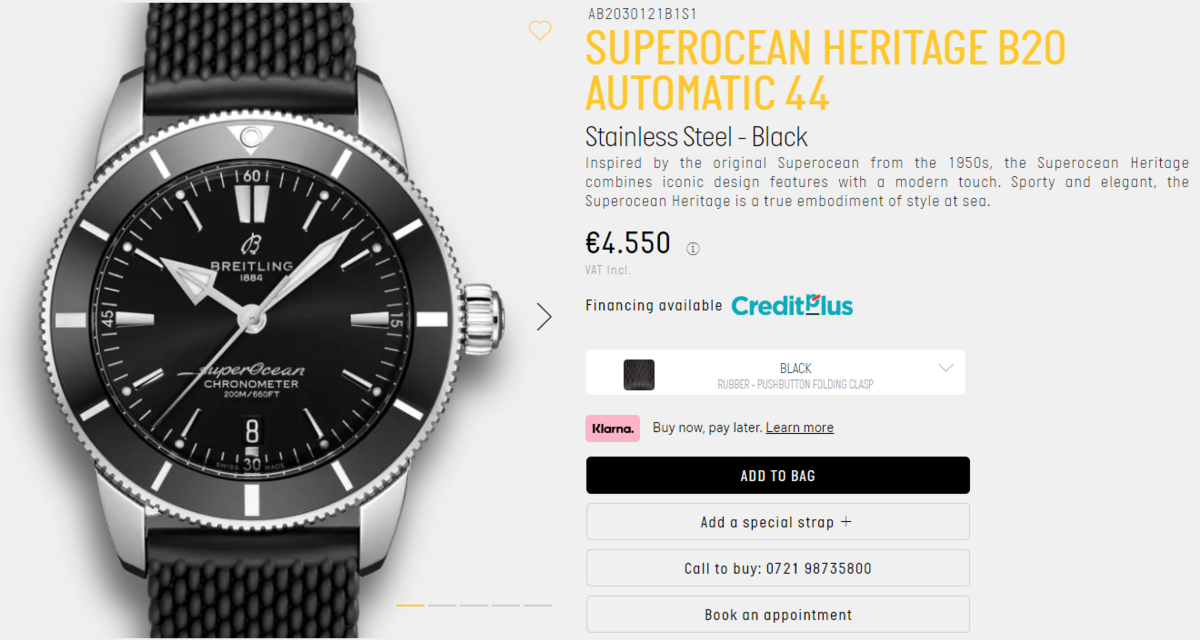Viewport: 1200px width, 640px height.
Task: Open Add a special strap option
Action: pyautogui.click(x=777, y=522)
